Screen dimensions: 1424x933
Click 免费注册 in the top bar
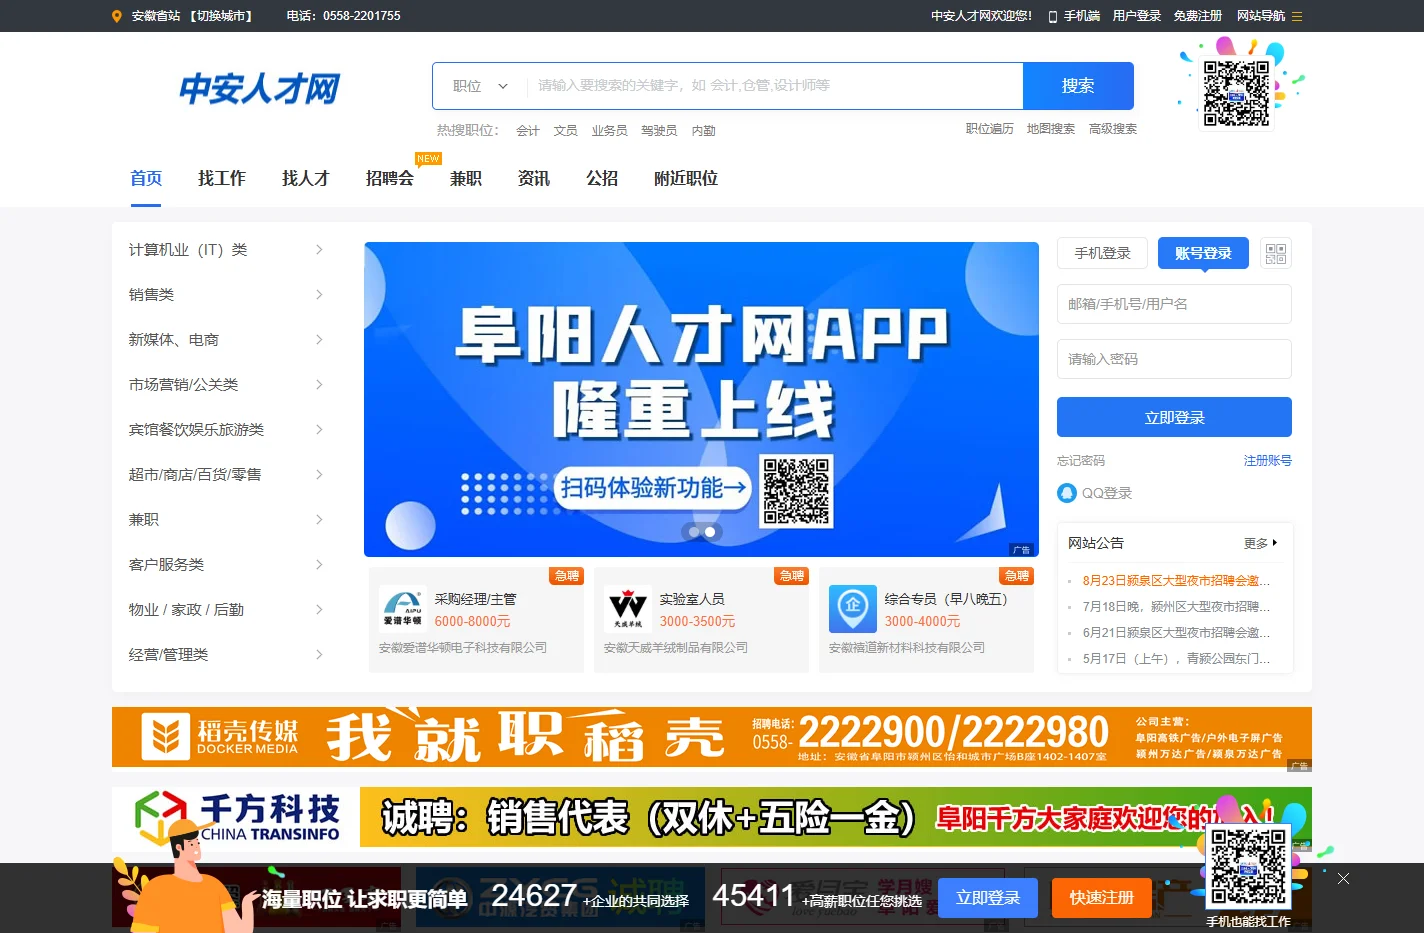tap(1198, 16)
